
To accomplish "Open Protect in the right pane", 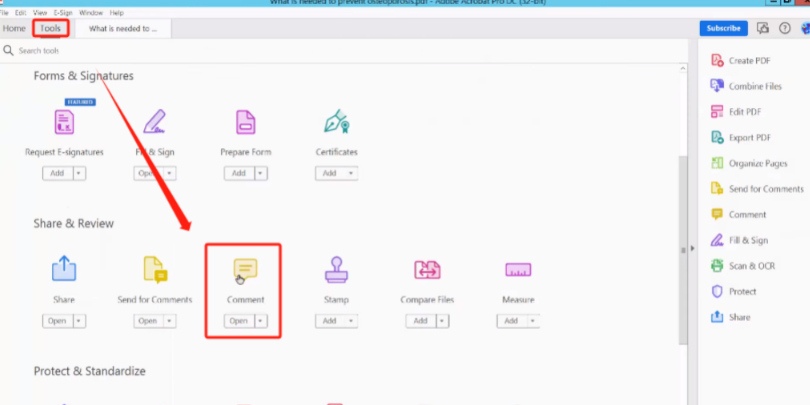I will tap(734, 291).
